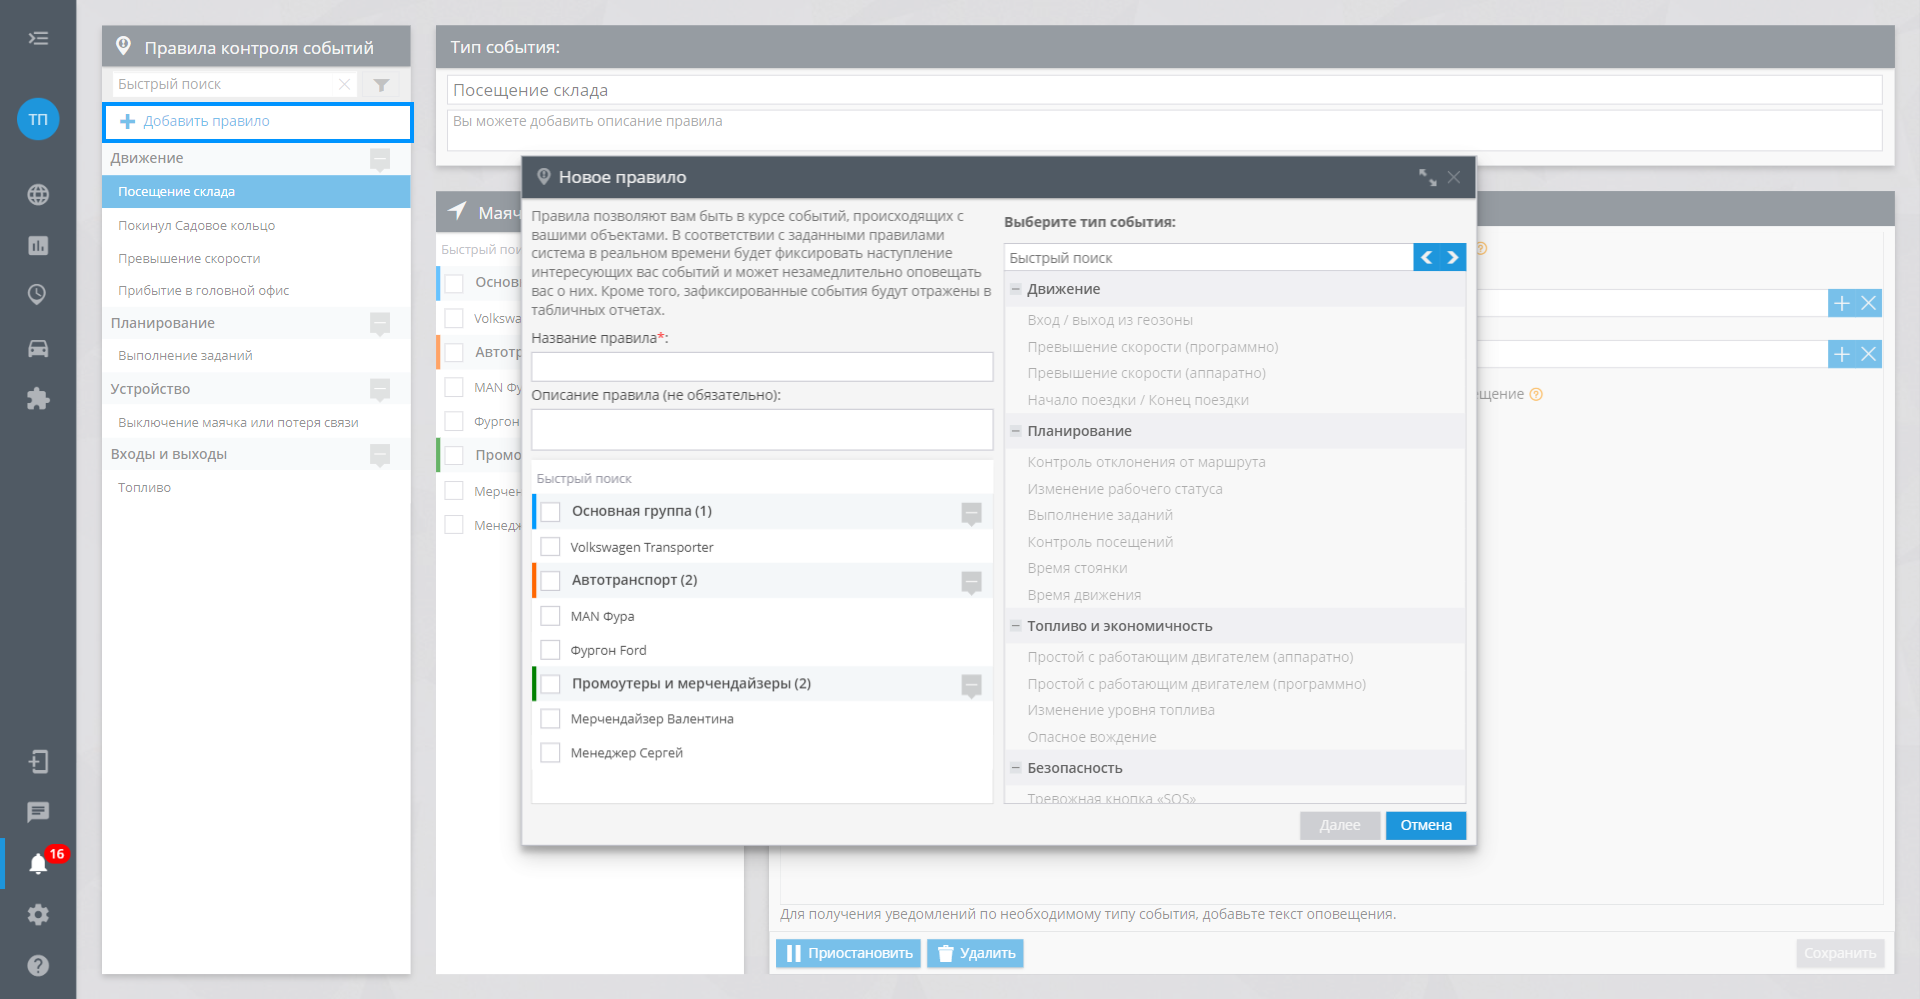1920x999 pixels.
Task: Open the chat messages icon
Action: click(x=38, y=812)
